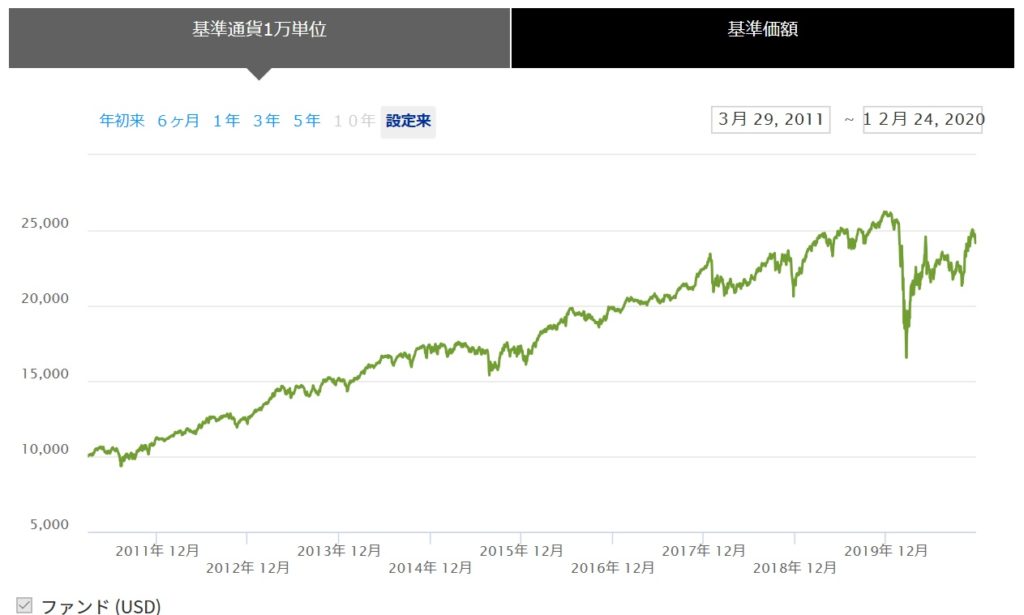Click the 5,000 y-axis label
This screenshot has height=615, width=1024.
point(49,525)
